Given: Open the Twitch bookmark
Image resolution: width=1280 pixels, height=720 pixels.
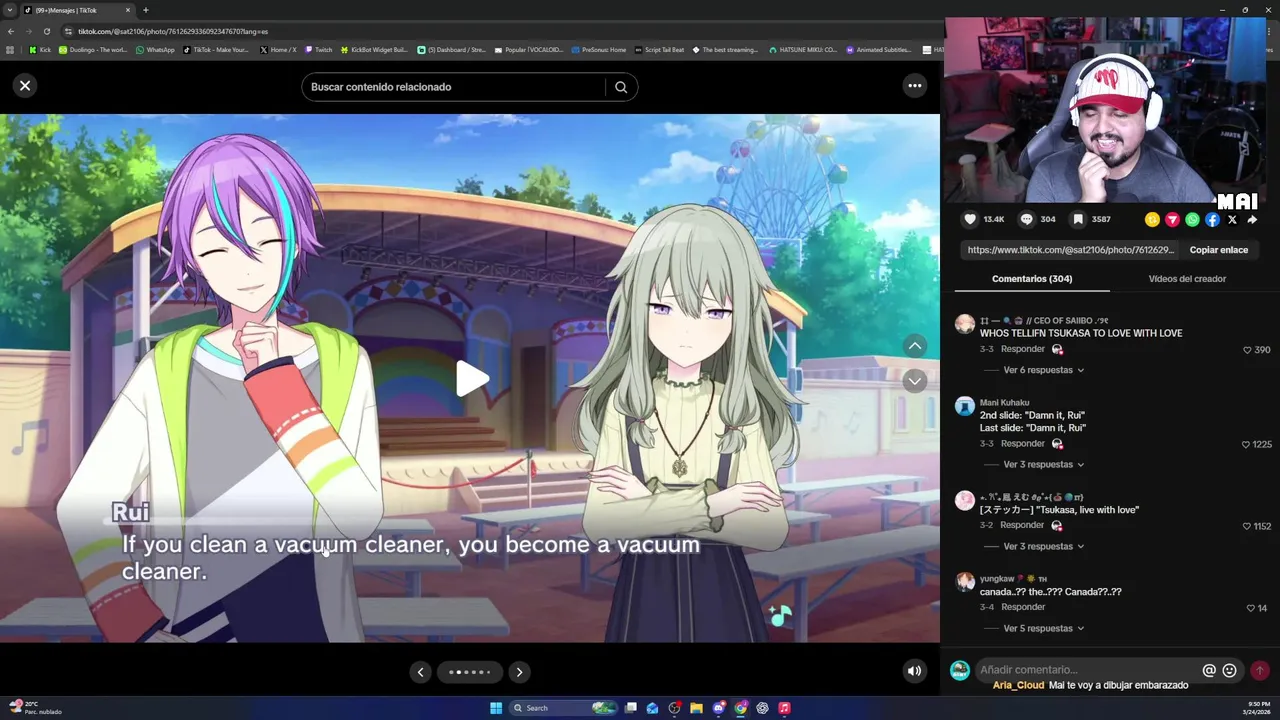Looking at the screenshot, I should [x=318, y=49].
